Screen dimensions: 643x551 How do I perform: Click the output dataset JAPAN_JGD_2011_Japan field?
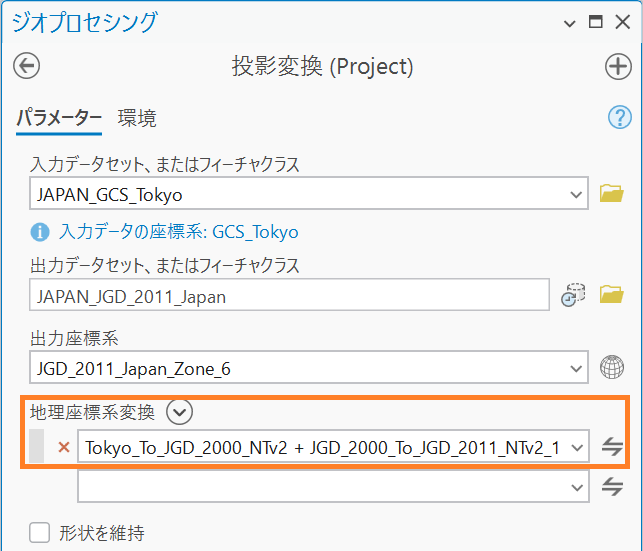click(289, 295)
